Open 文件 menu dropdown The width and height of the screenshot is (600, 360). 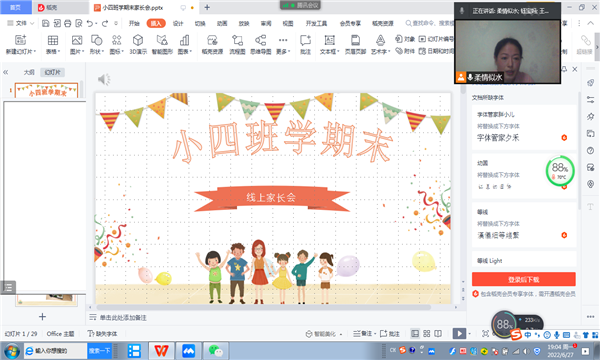tap(21, 23)
